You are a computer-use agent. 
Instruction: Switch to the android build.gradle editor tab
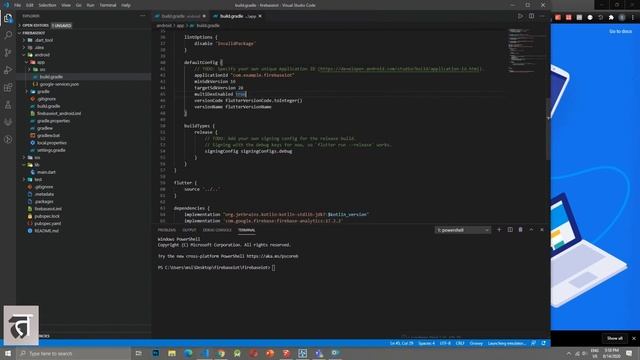coord(180,16)
